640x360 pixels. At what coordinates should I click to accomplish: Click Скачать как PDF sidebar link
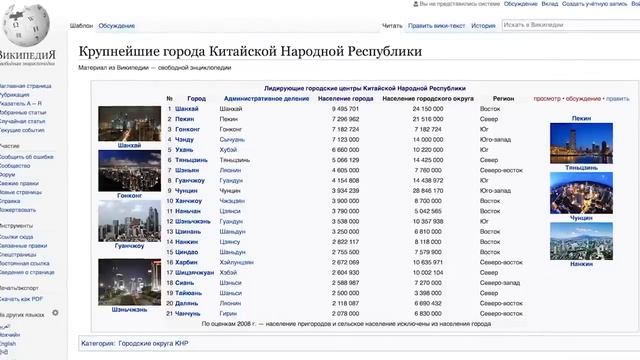click(x=21, y=299)
